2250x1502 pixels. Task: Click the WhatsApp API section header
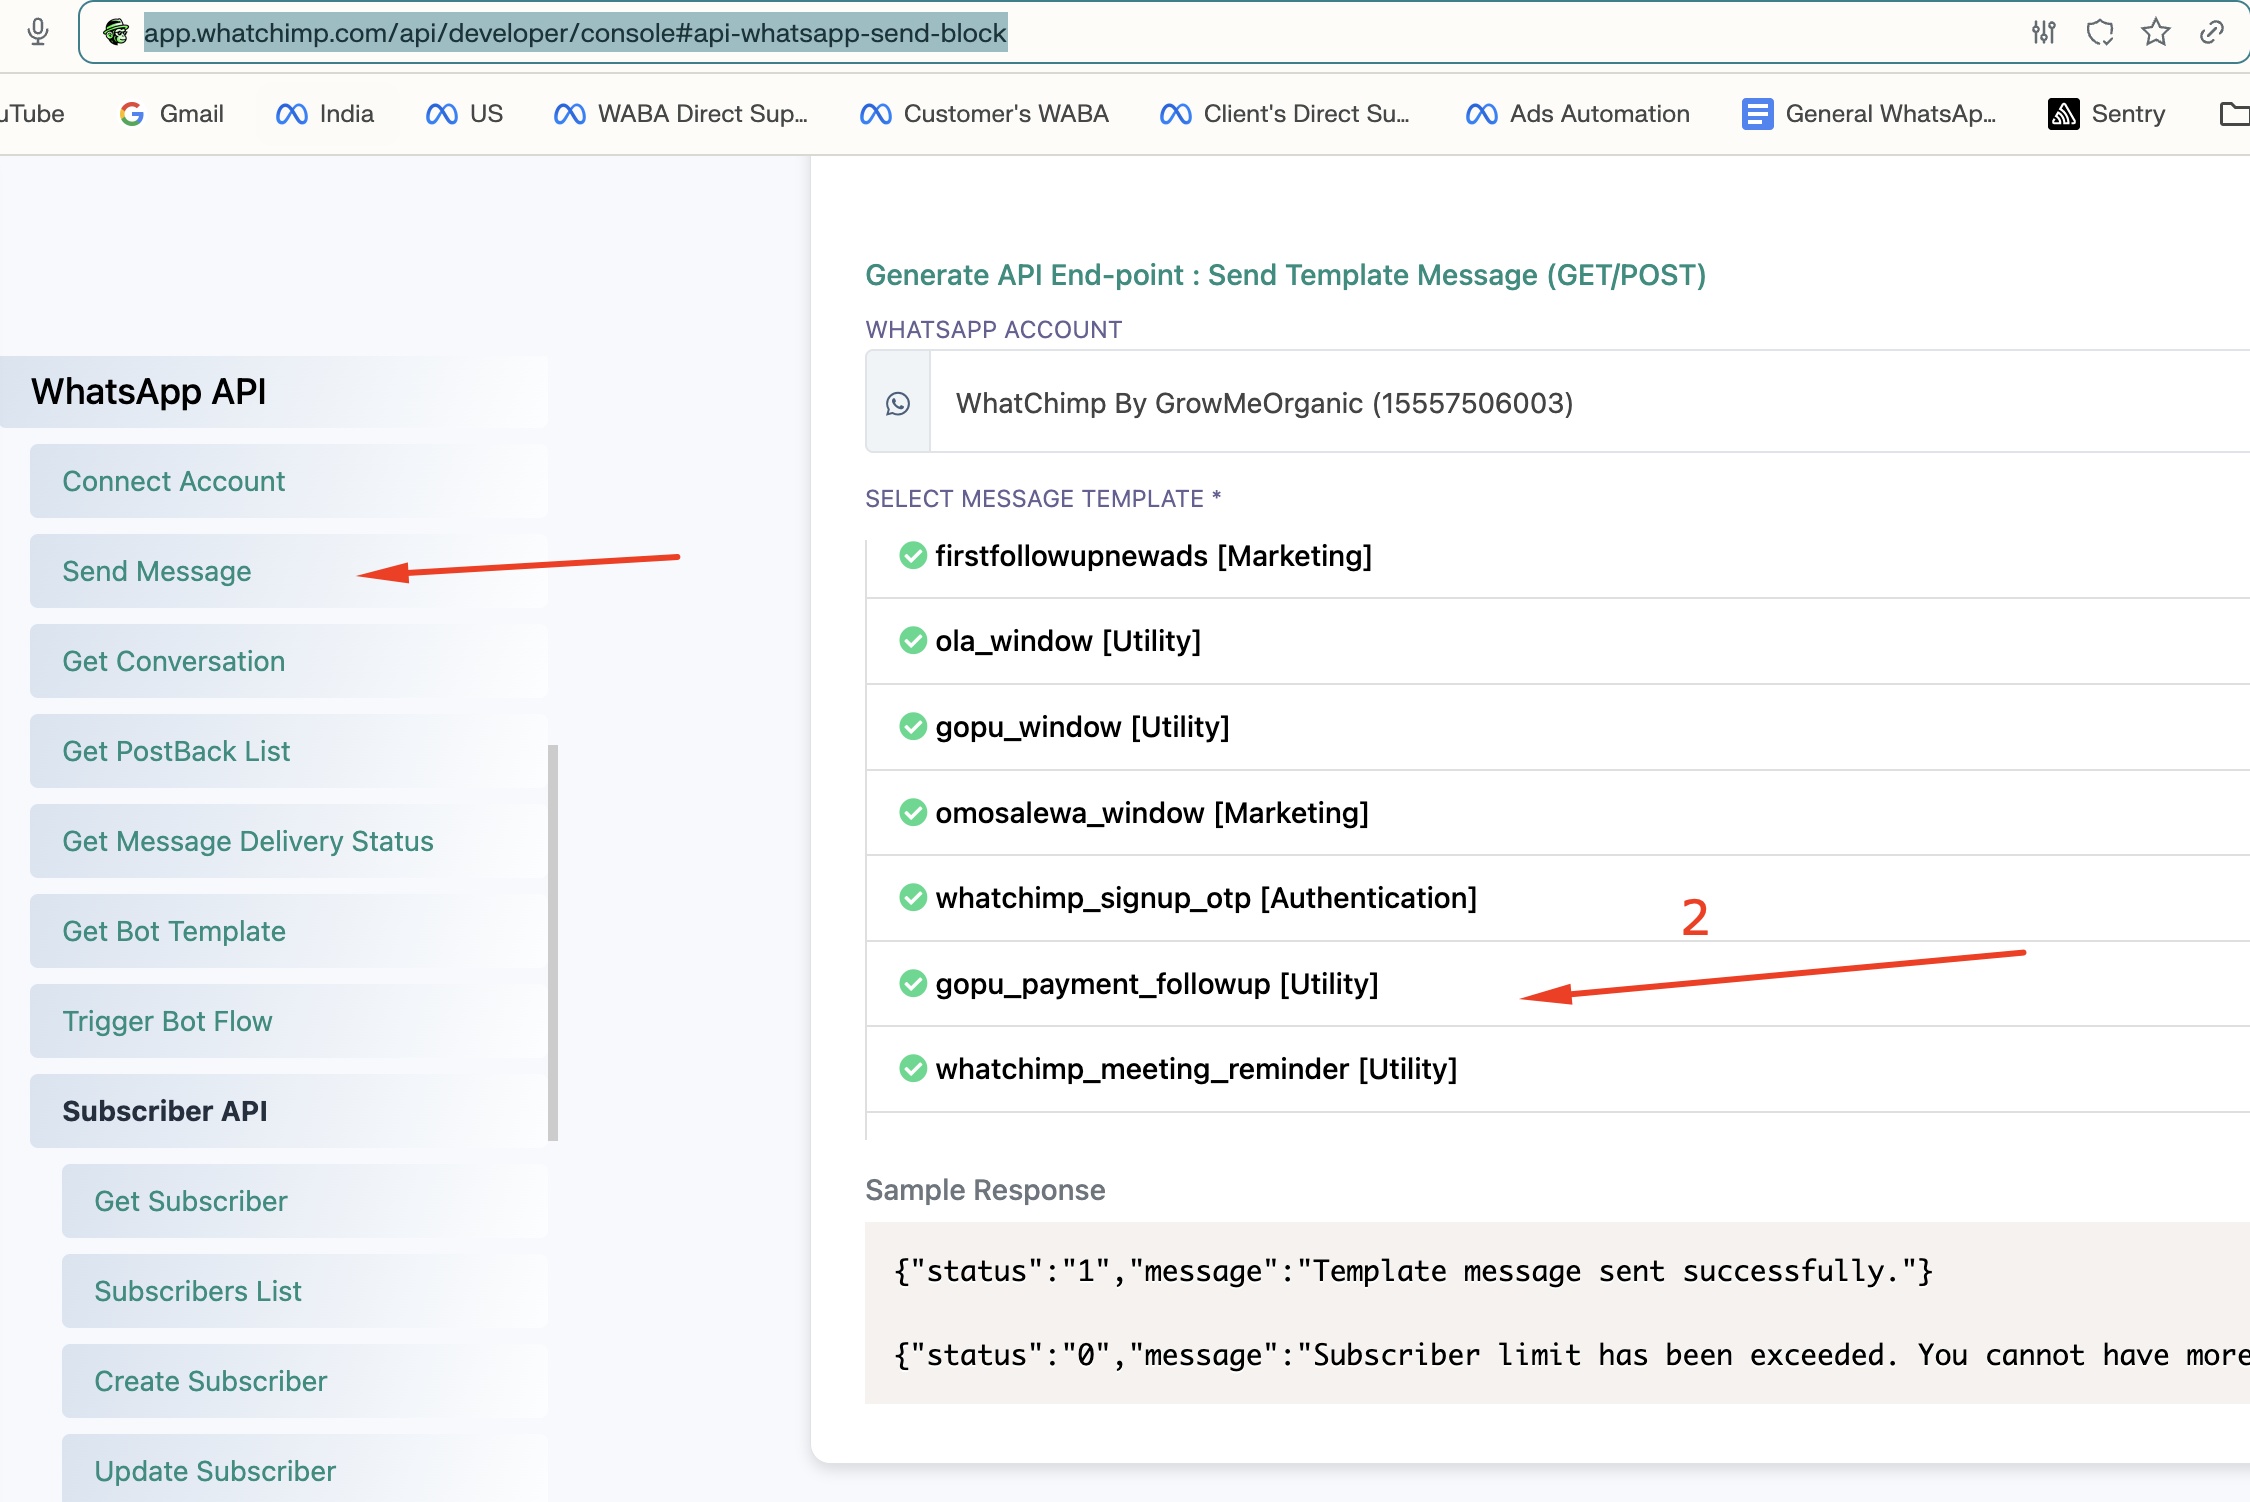tap(274, 391)
